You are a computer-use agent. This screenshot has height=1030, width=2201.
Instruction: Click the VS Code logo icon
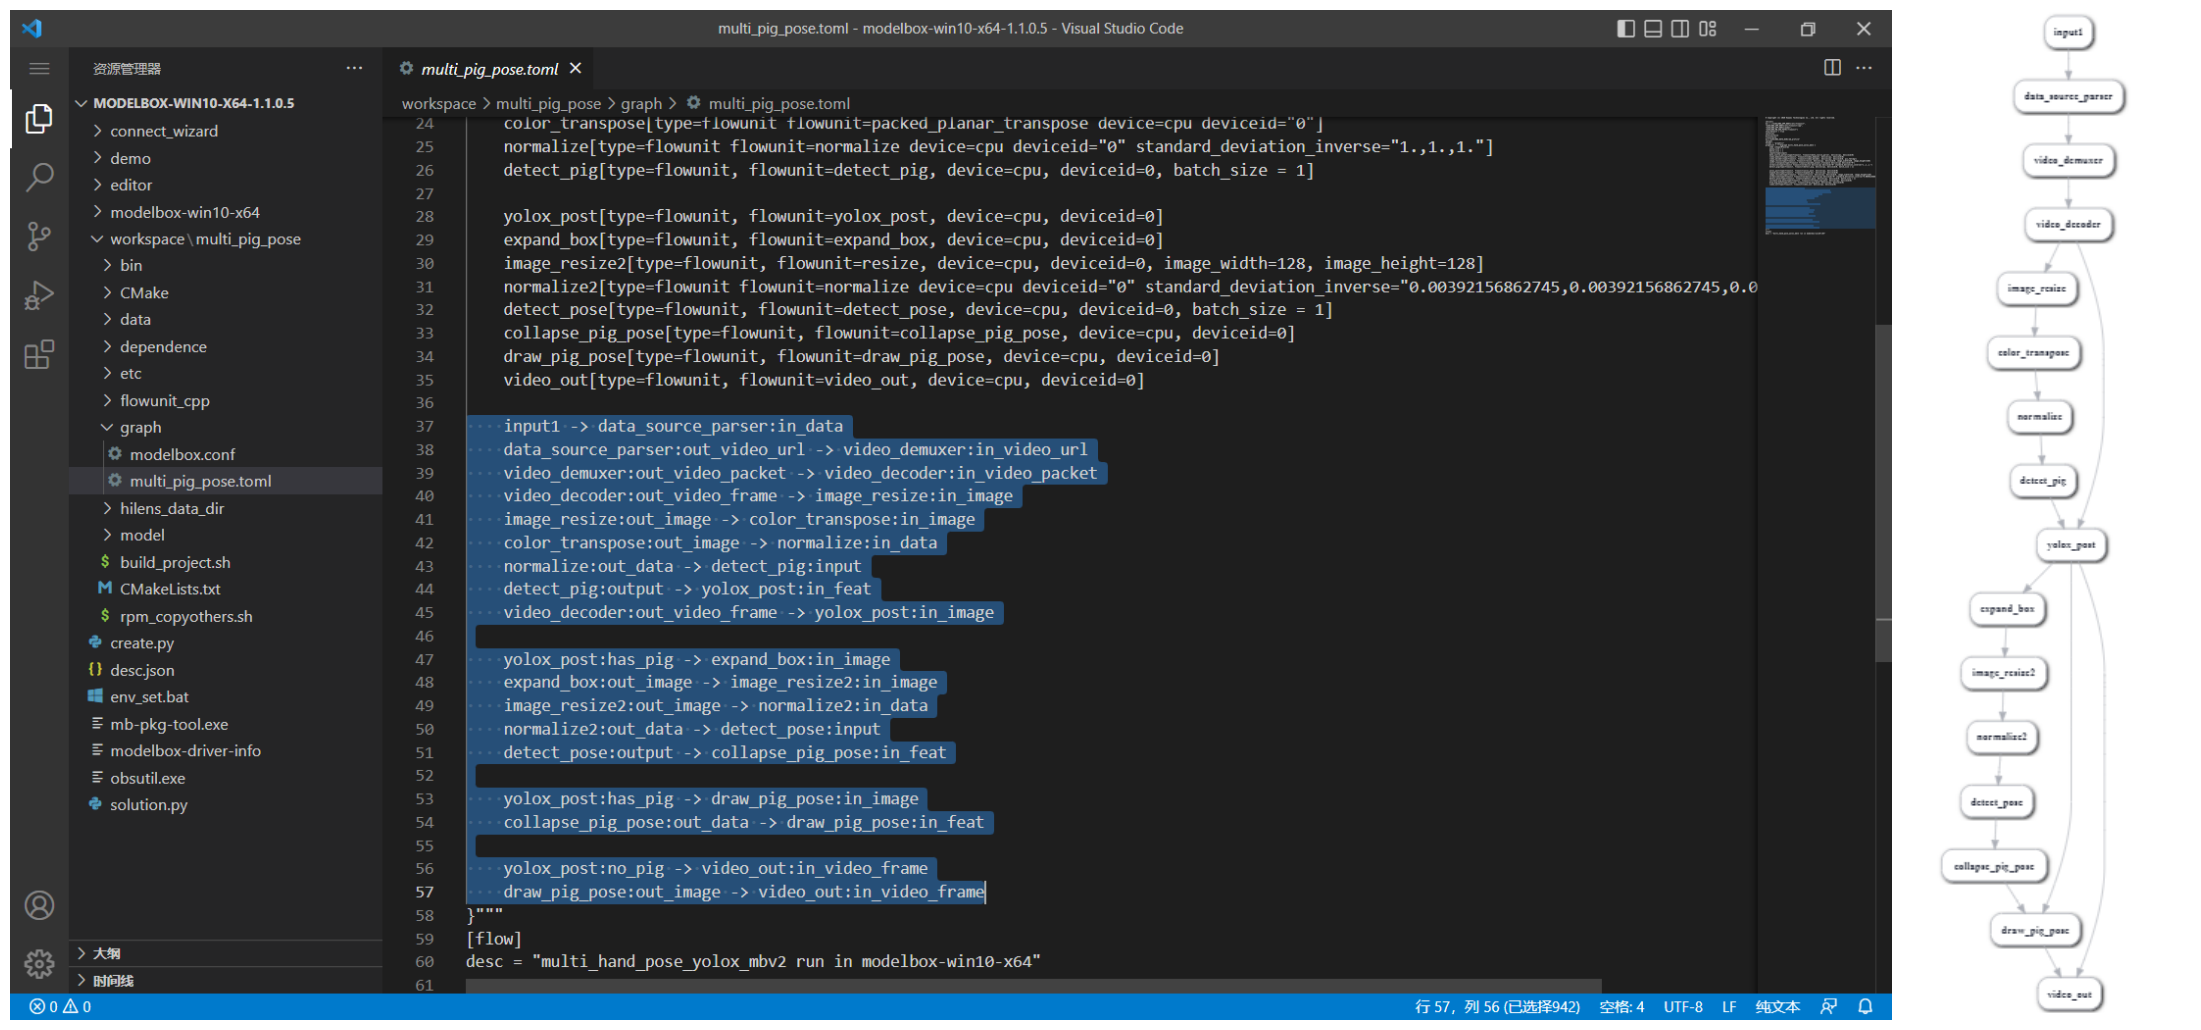32,28
